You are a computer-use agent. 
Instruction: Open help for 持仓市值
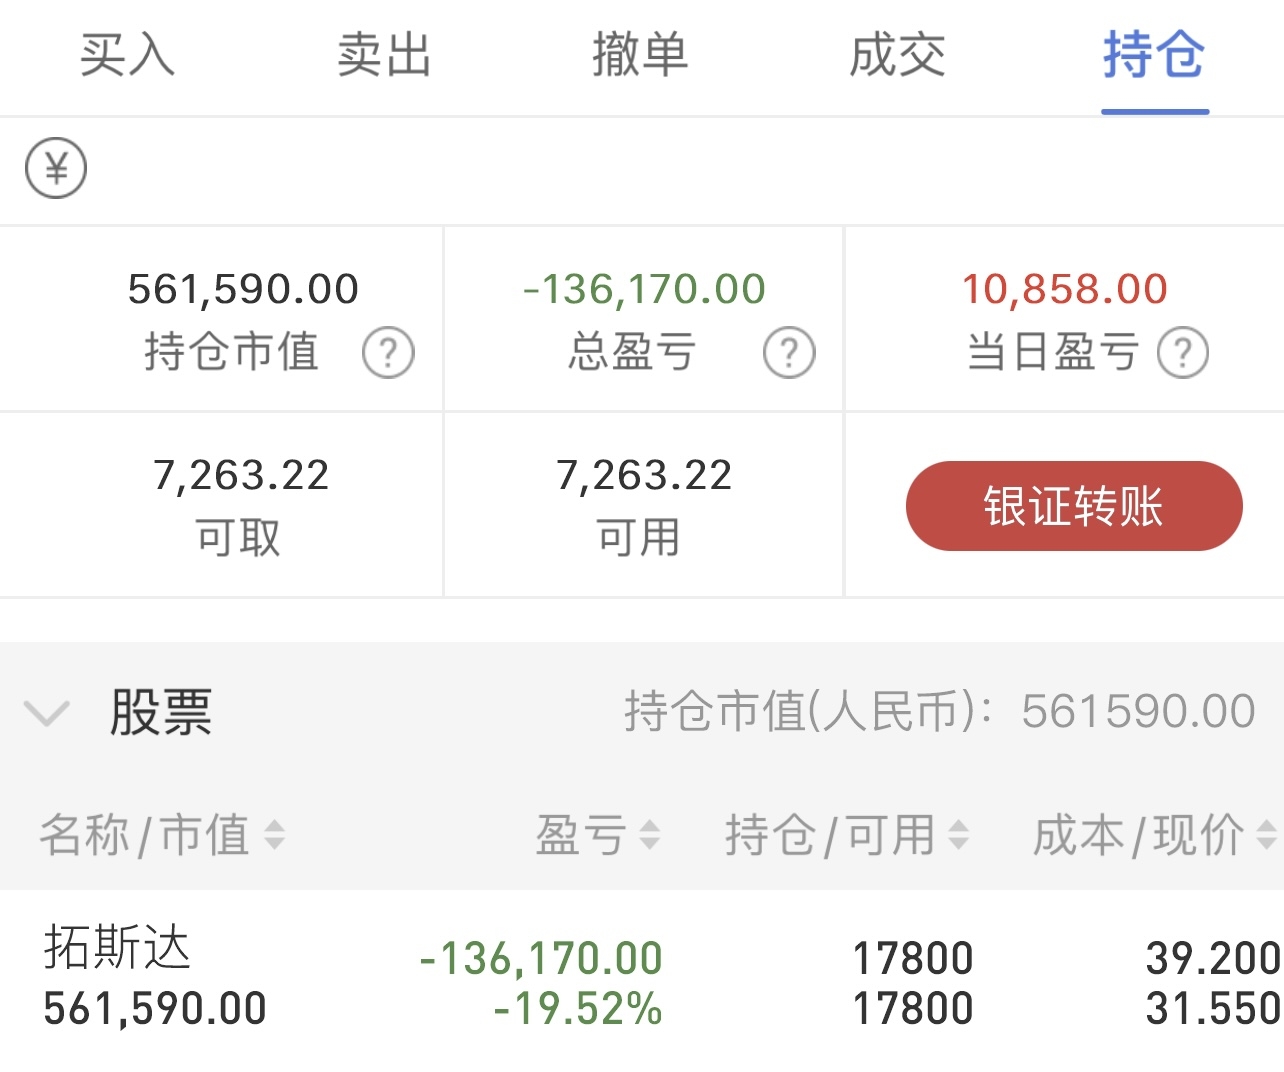388,353
